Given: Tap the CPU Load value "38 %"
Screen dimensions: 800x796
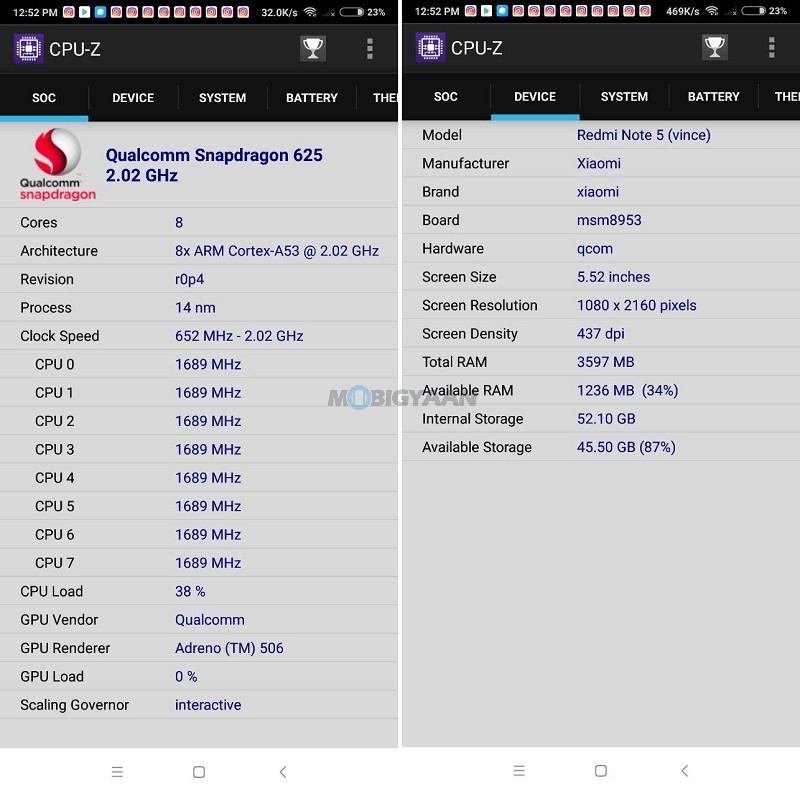Looking at the screenshot, I should (x=190, y=591).
